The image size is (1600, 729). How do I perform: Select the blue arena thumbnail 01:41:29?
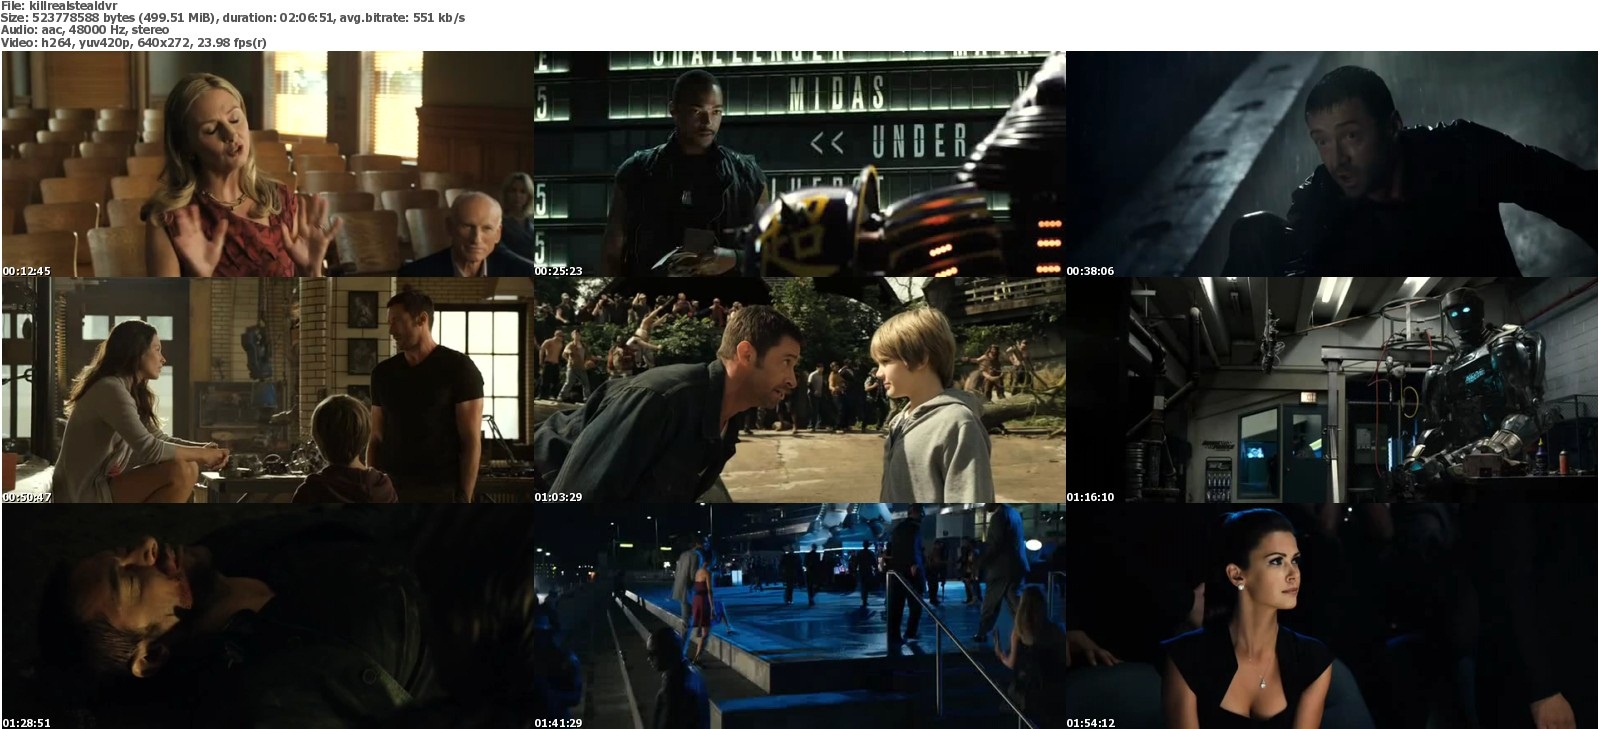coord(799,616)
